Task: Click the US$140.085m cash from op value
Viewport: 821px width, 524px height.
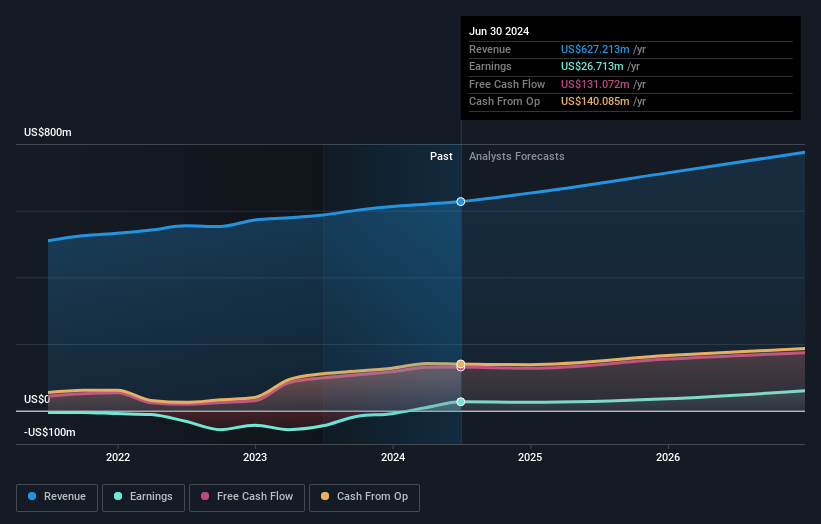Action: (595, 102)
